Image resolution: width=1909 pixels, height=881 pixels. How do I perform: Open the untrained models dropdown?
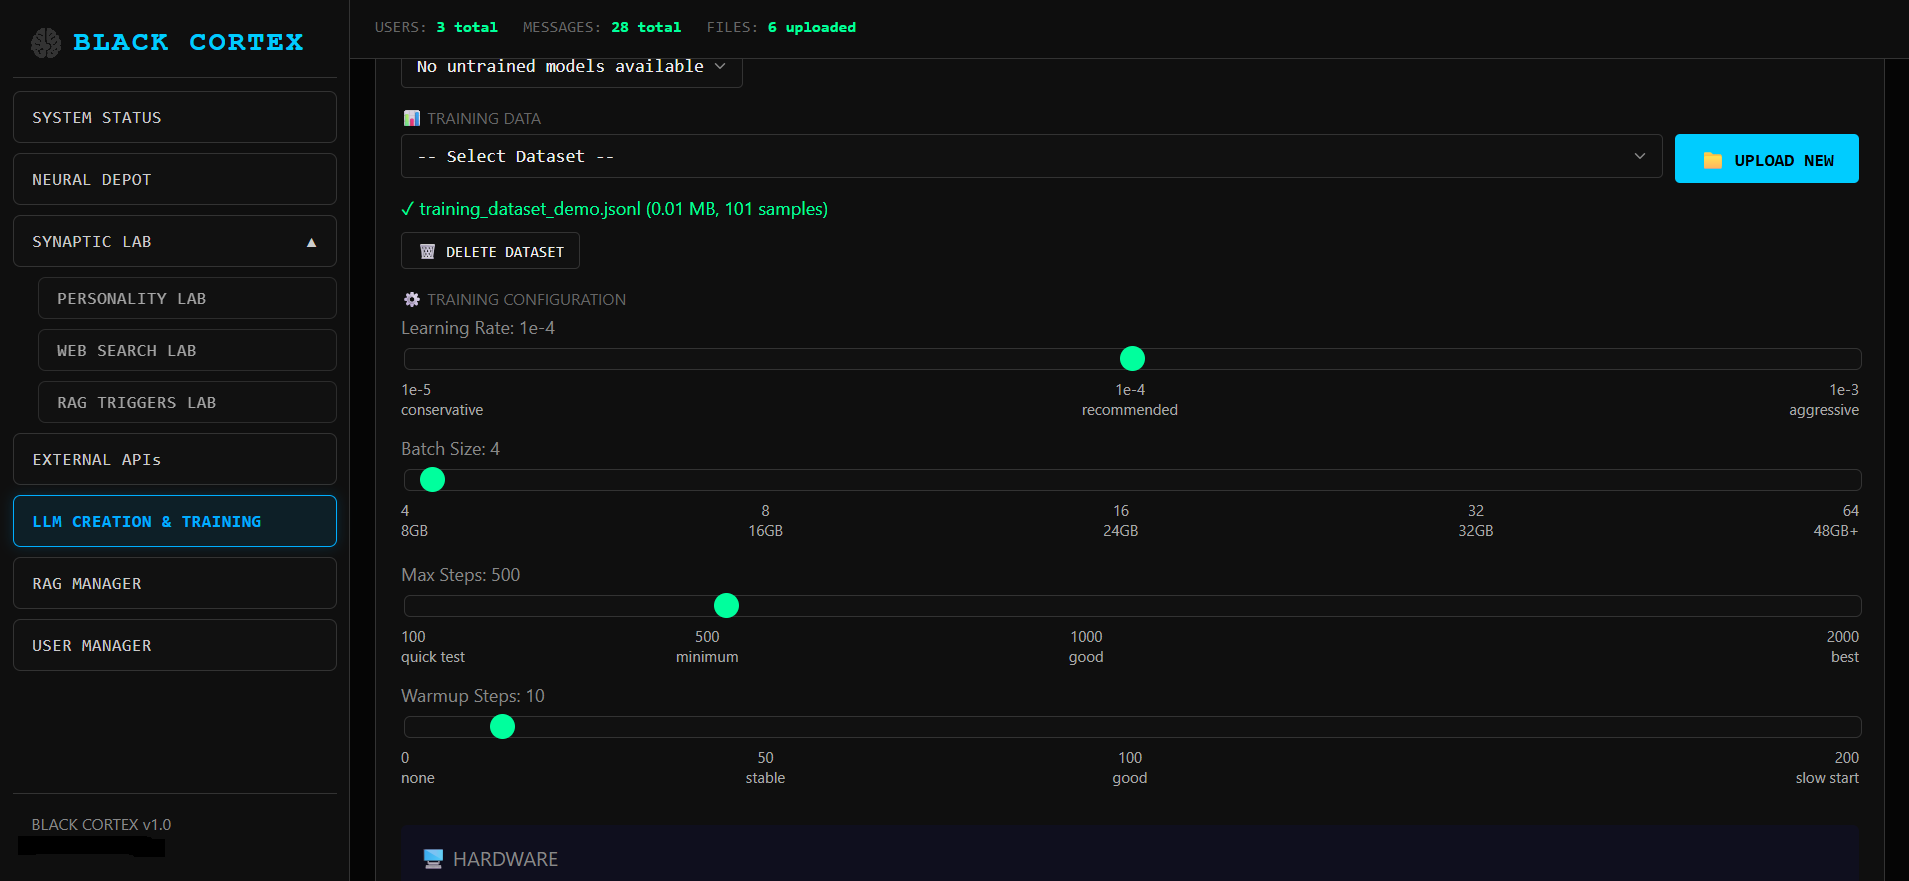[x=571, y=67]
